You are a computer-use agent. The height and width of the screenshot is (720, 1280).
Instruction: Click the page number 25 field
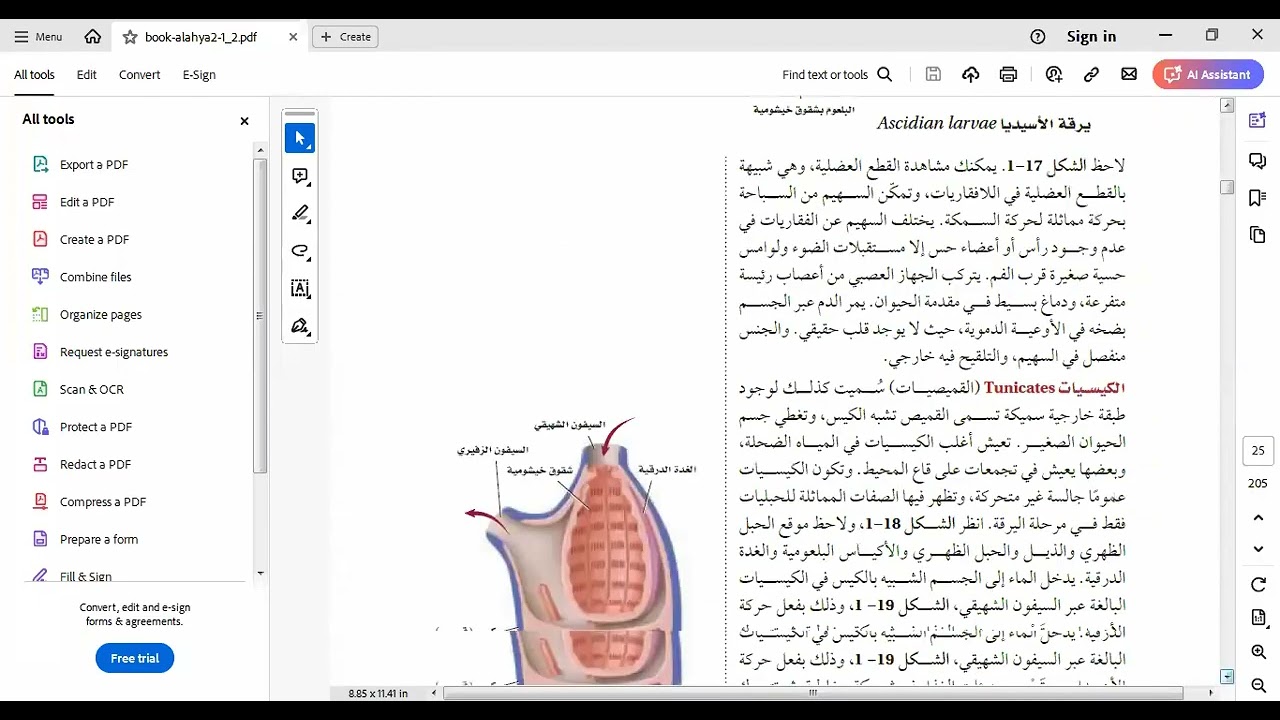tap(1258, 451)
